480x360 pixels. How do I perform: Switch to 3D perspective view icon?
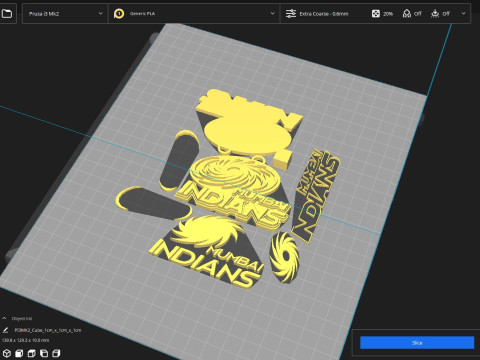[7, 353]
